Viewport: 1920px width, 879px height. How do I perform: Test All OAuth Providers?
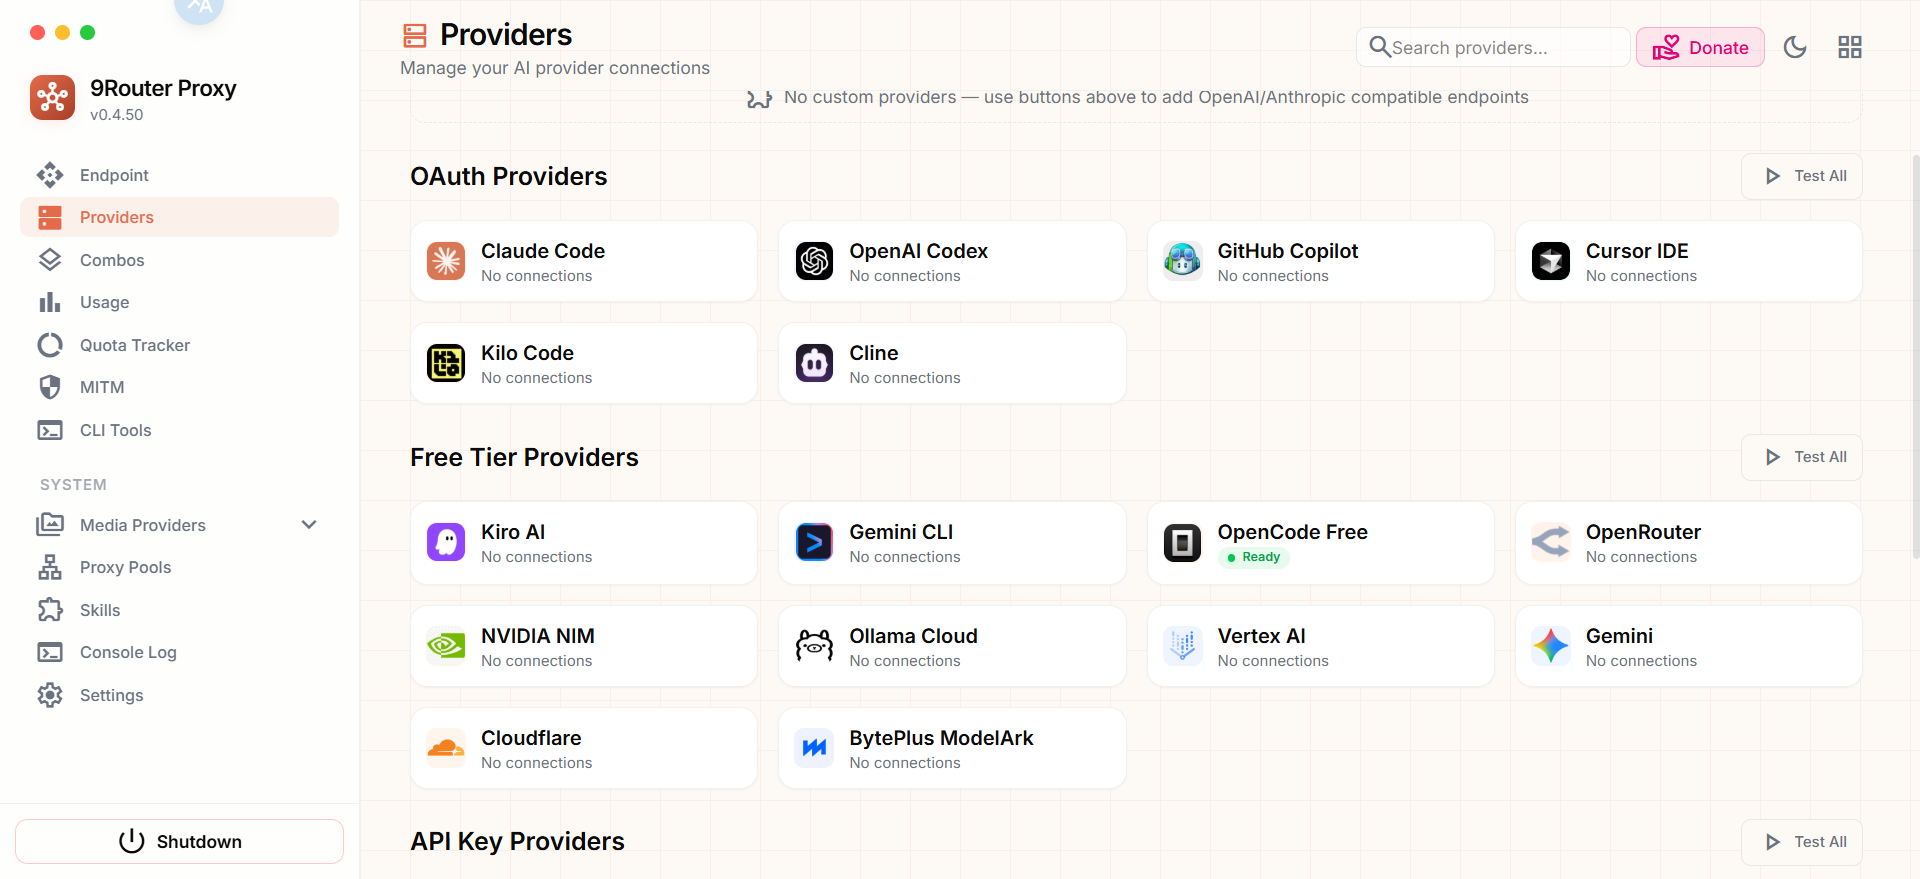pyautogui.click(x=1802, y=176)
